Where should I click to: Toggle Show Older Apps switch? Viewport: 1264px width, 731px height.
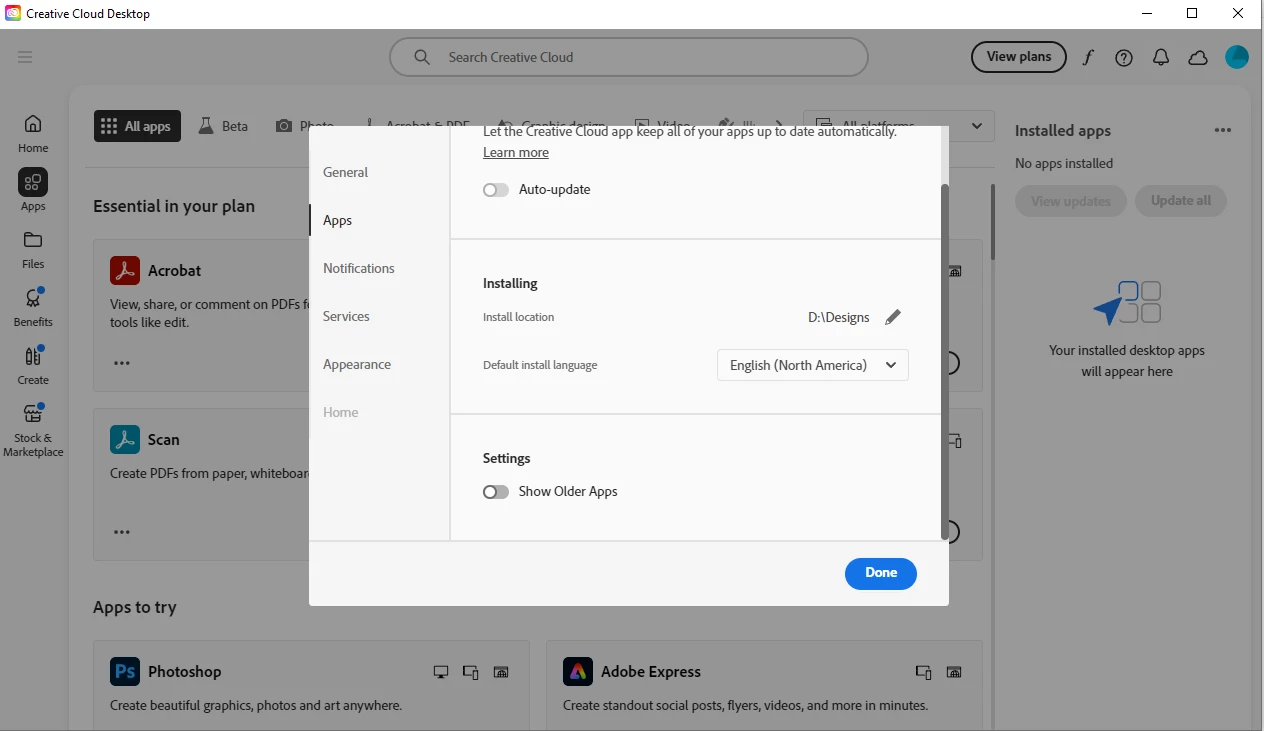click(x=496, y=492)
